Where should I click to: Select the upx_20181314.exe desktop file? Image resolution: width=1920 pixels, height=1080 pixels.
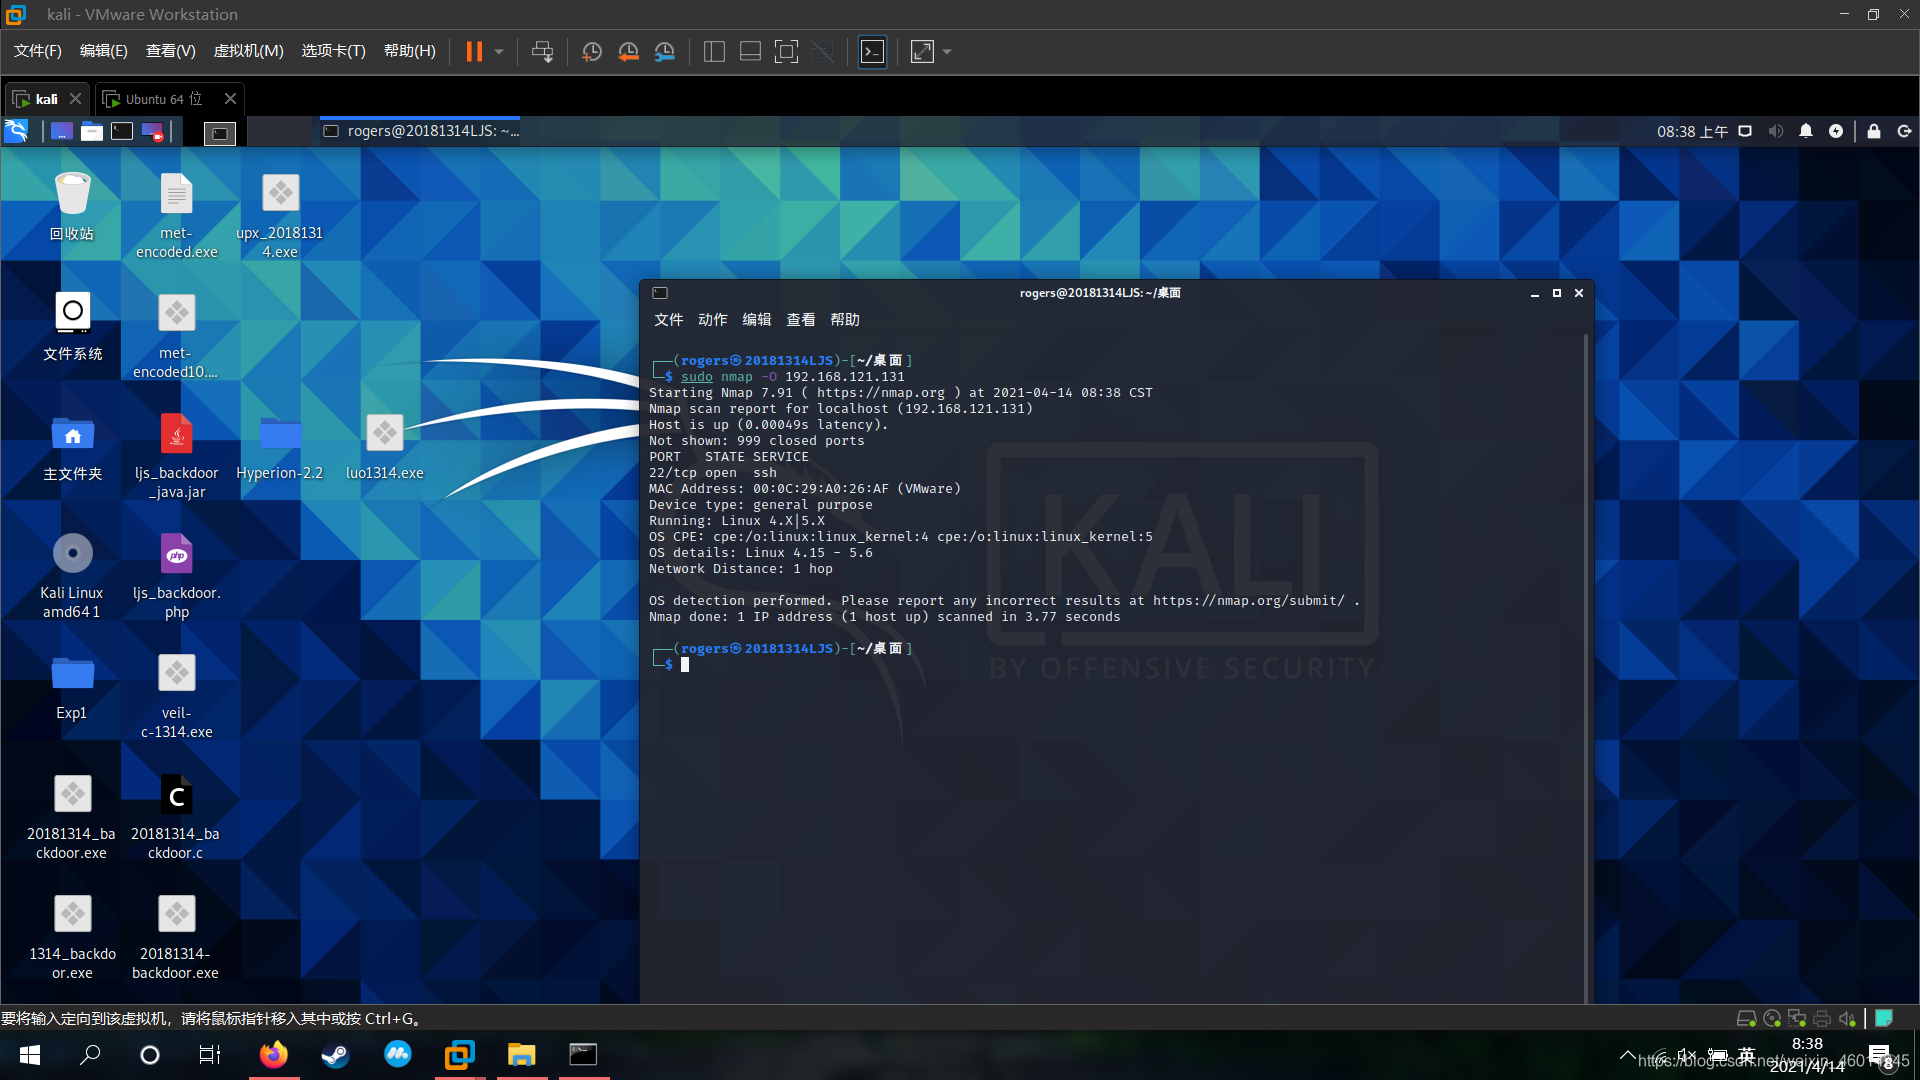(280, 215)
